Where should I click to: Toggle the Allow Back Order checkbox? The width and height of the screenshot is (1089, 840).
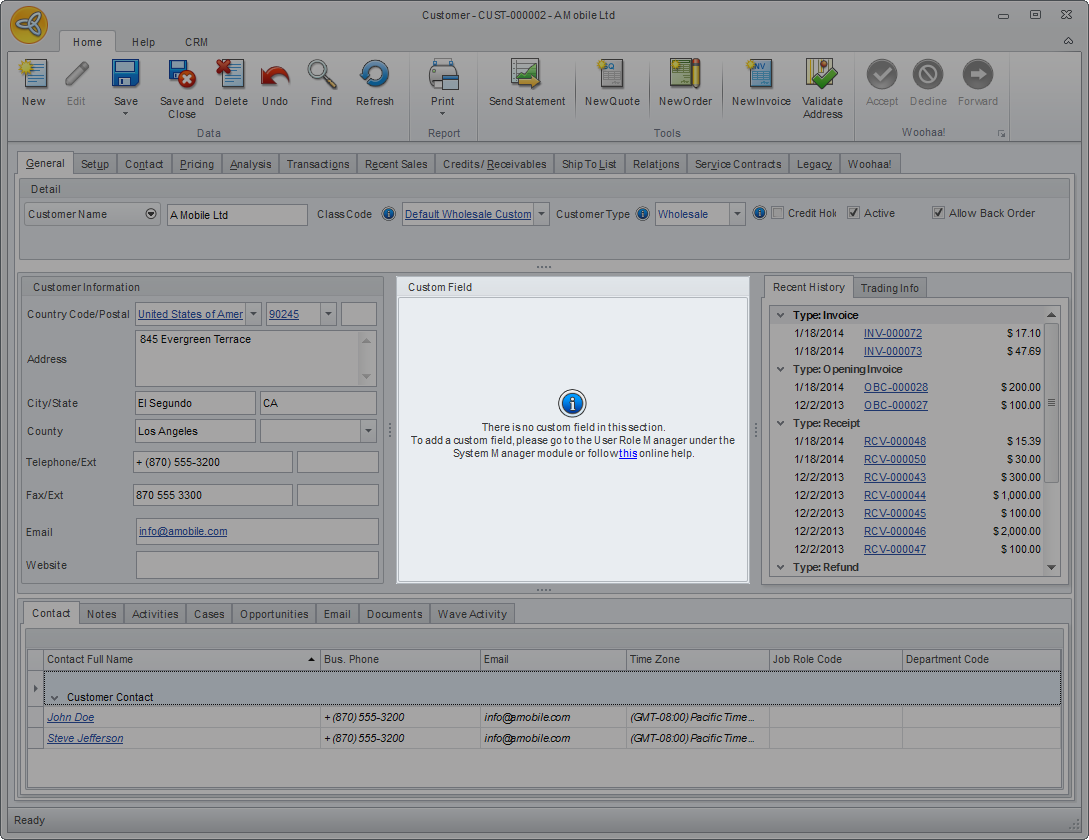pyautogui.click(x=938, y=213)
